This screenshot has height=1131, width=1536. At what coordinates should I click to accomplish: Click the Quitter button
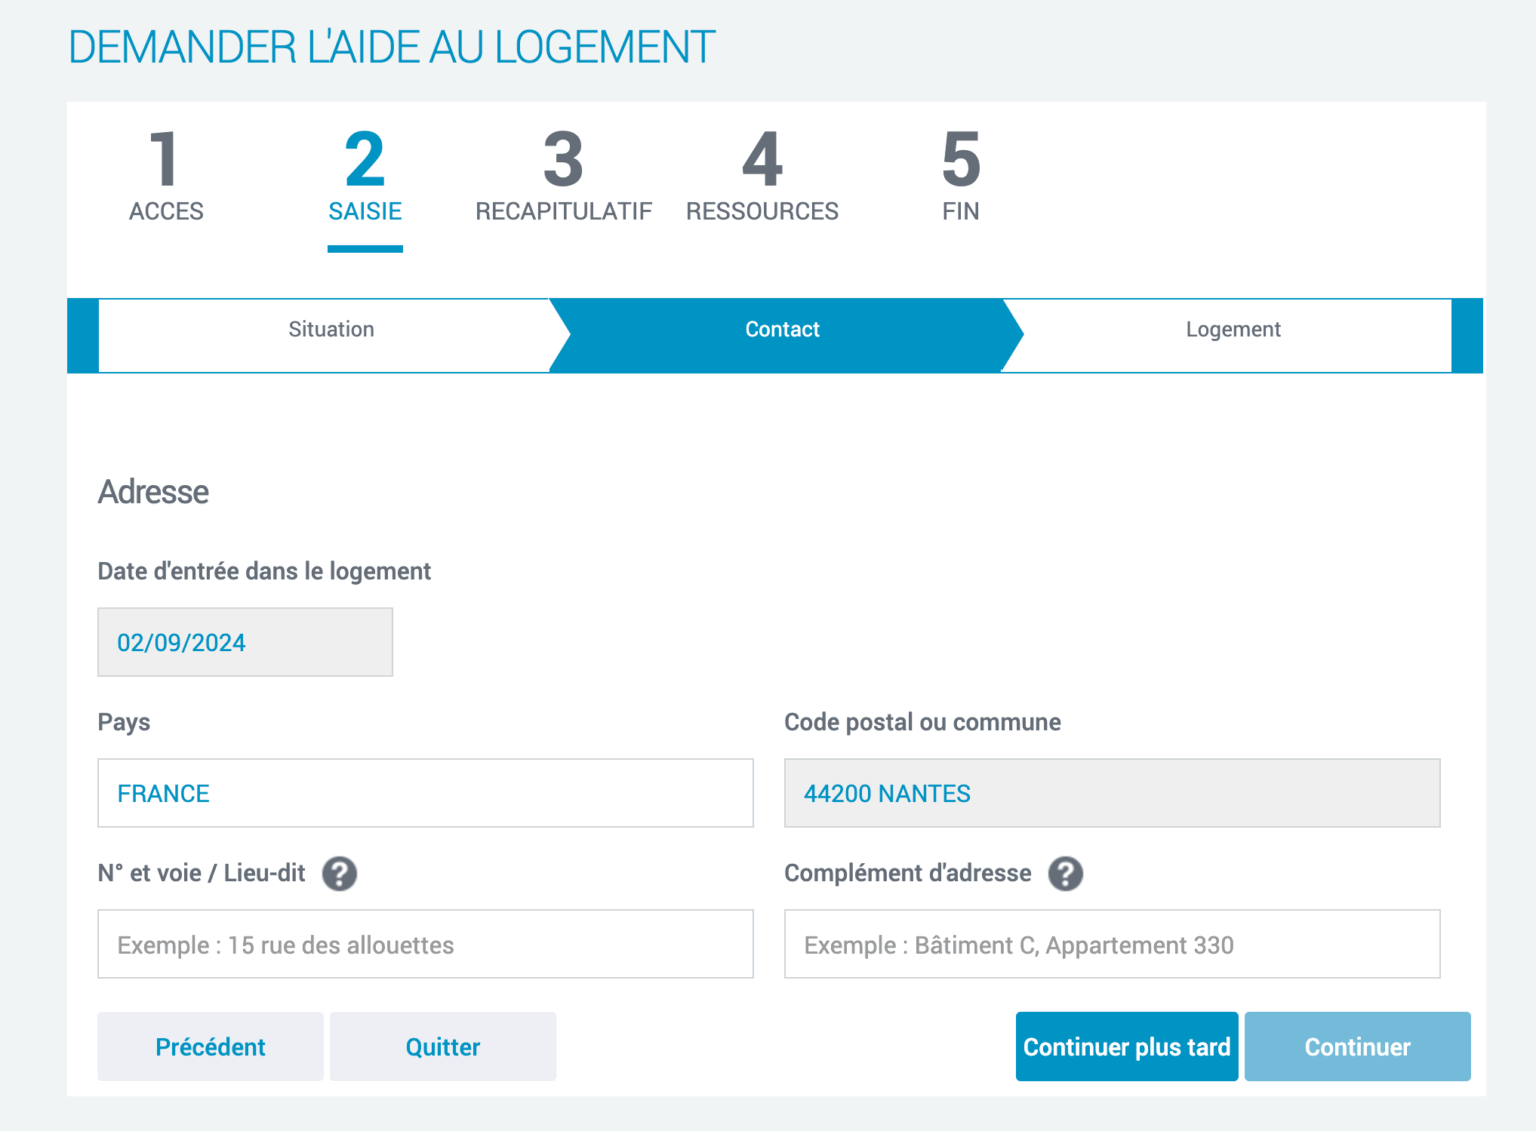pyautogui.click(x=442, y=1046)
